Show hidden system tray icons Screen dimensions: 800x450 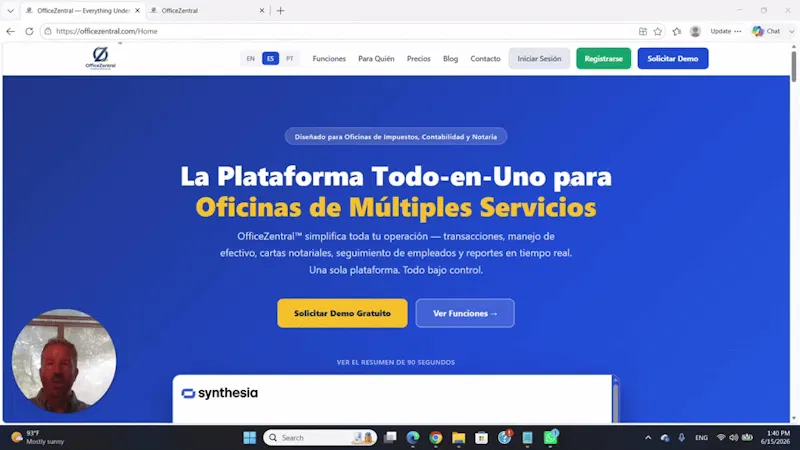pos(648,437)
